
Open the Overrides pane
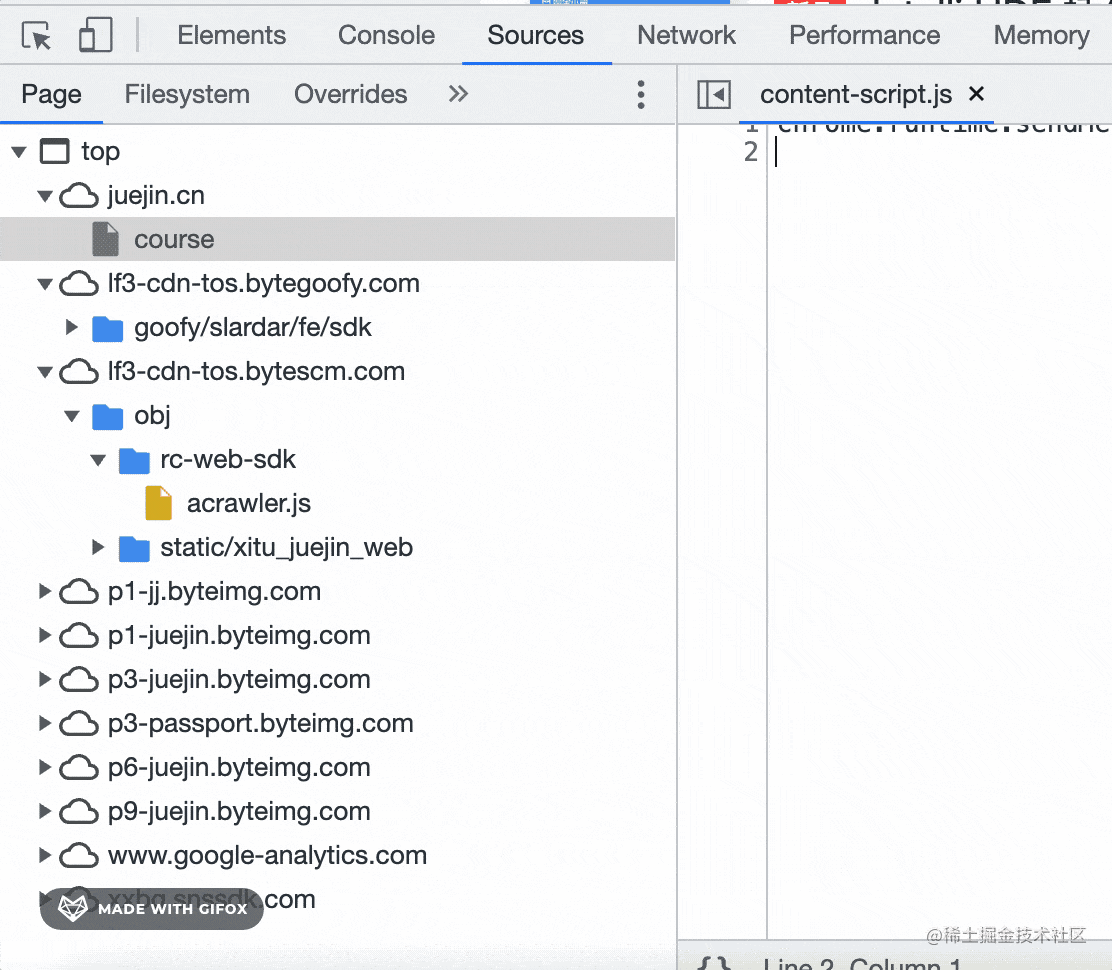[x=350, y=94]
